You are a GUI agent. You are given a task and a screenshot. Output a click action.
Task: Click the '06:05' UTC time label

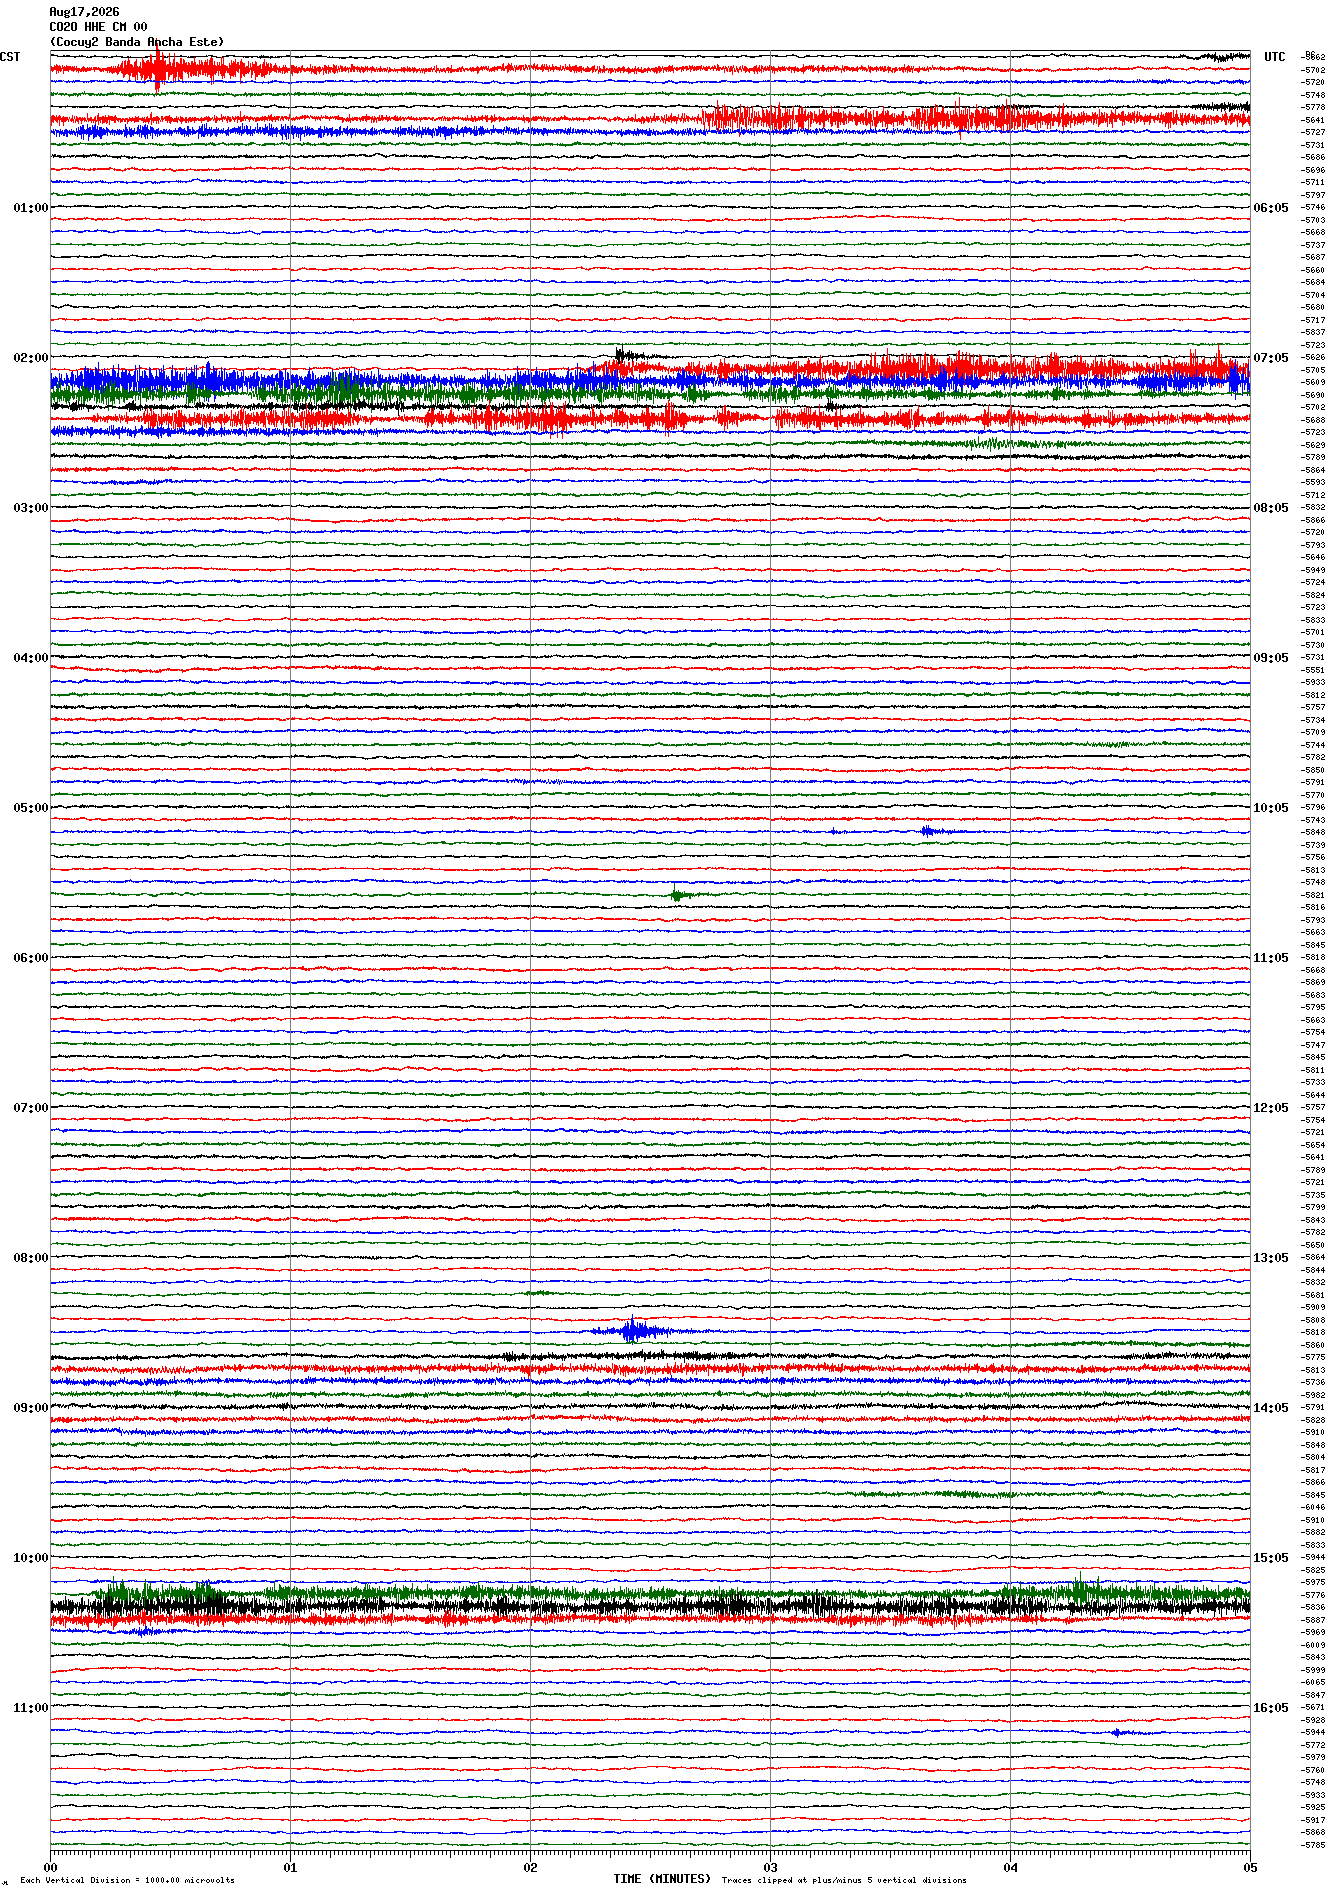click(1271, 208)
